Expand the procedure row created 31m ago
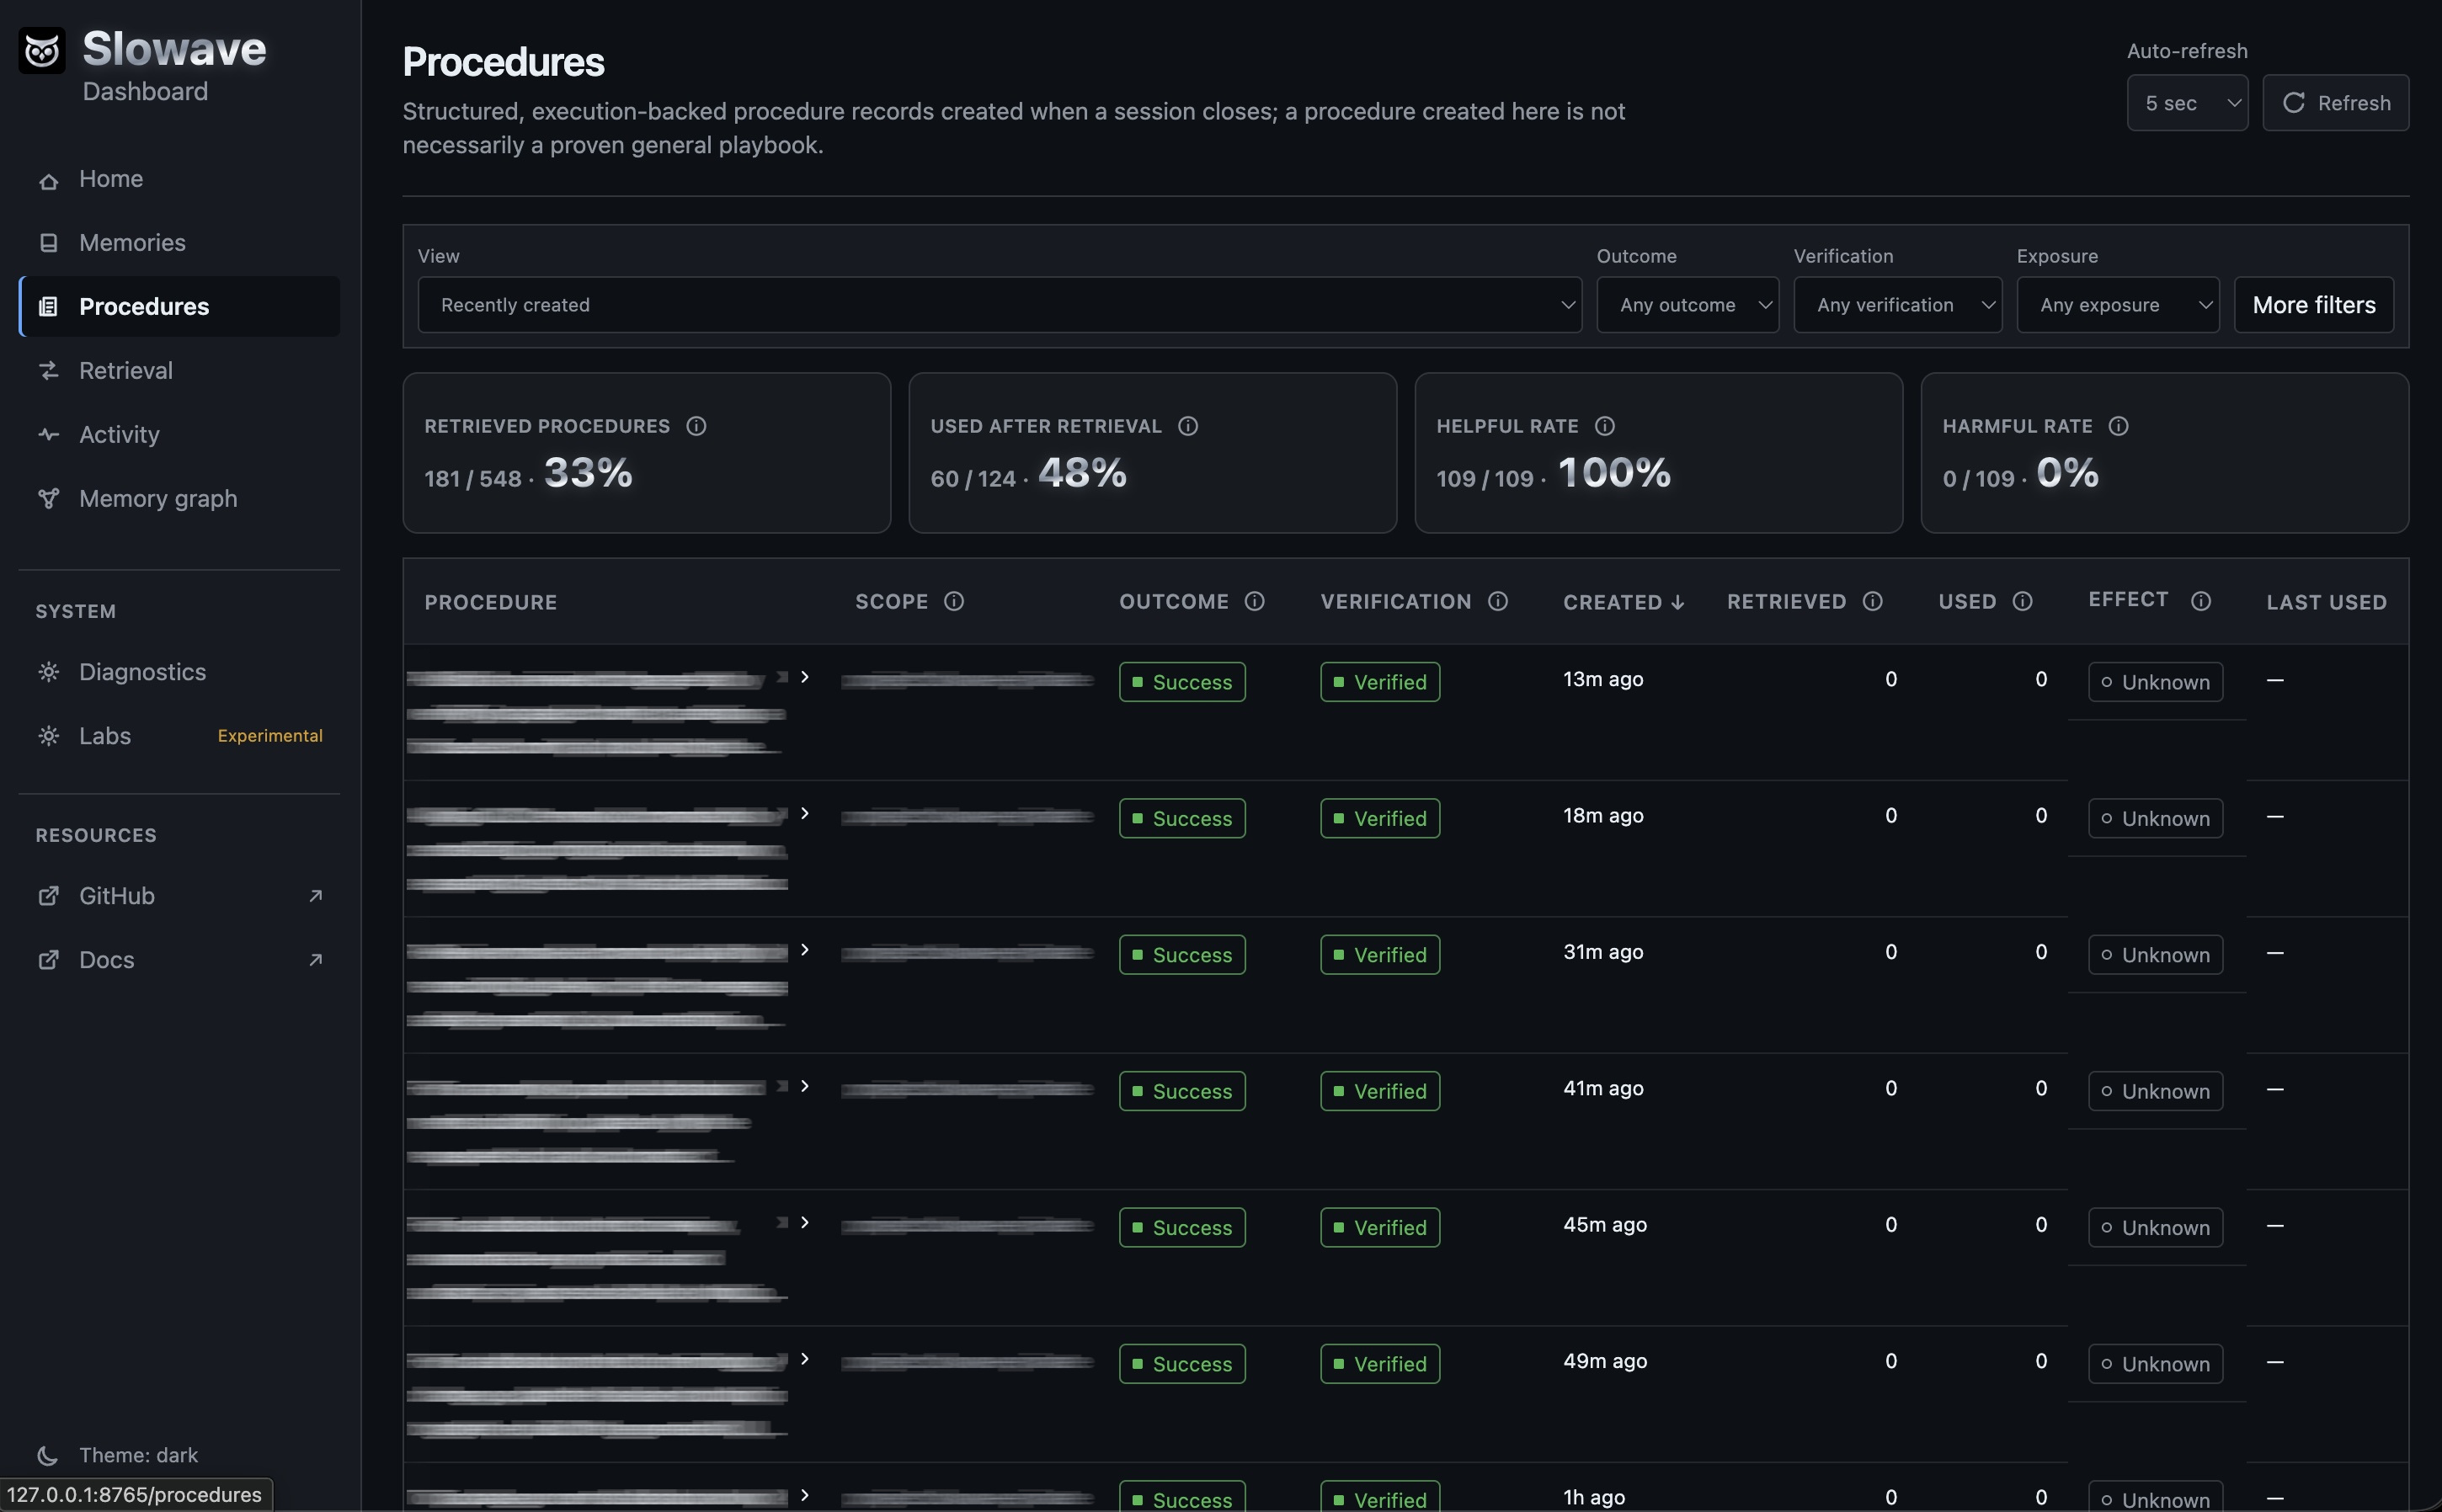The height and width of the screenshot is (1512, 2442). coord(804,950)
